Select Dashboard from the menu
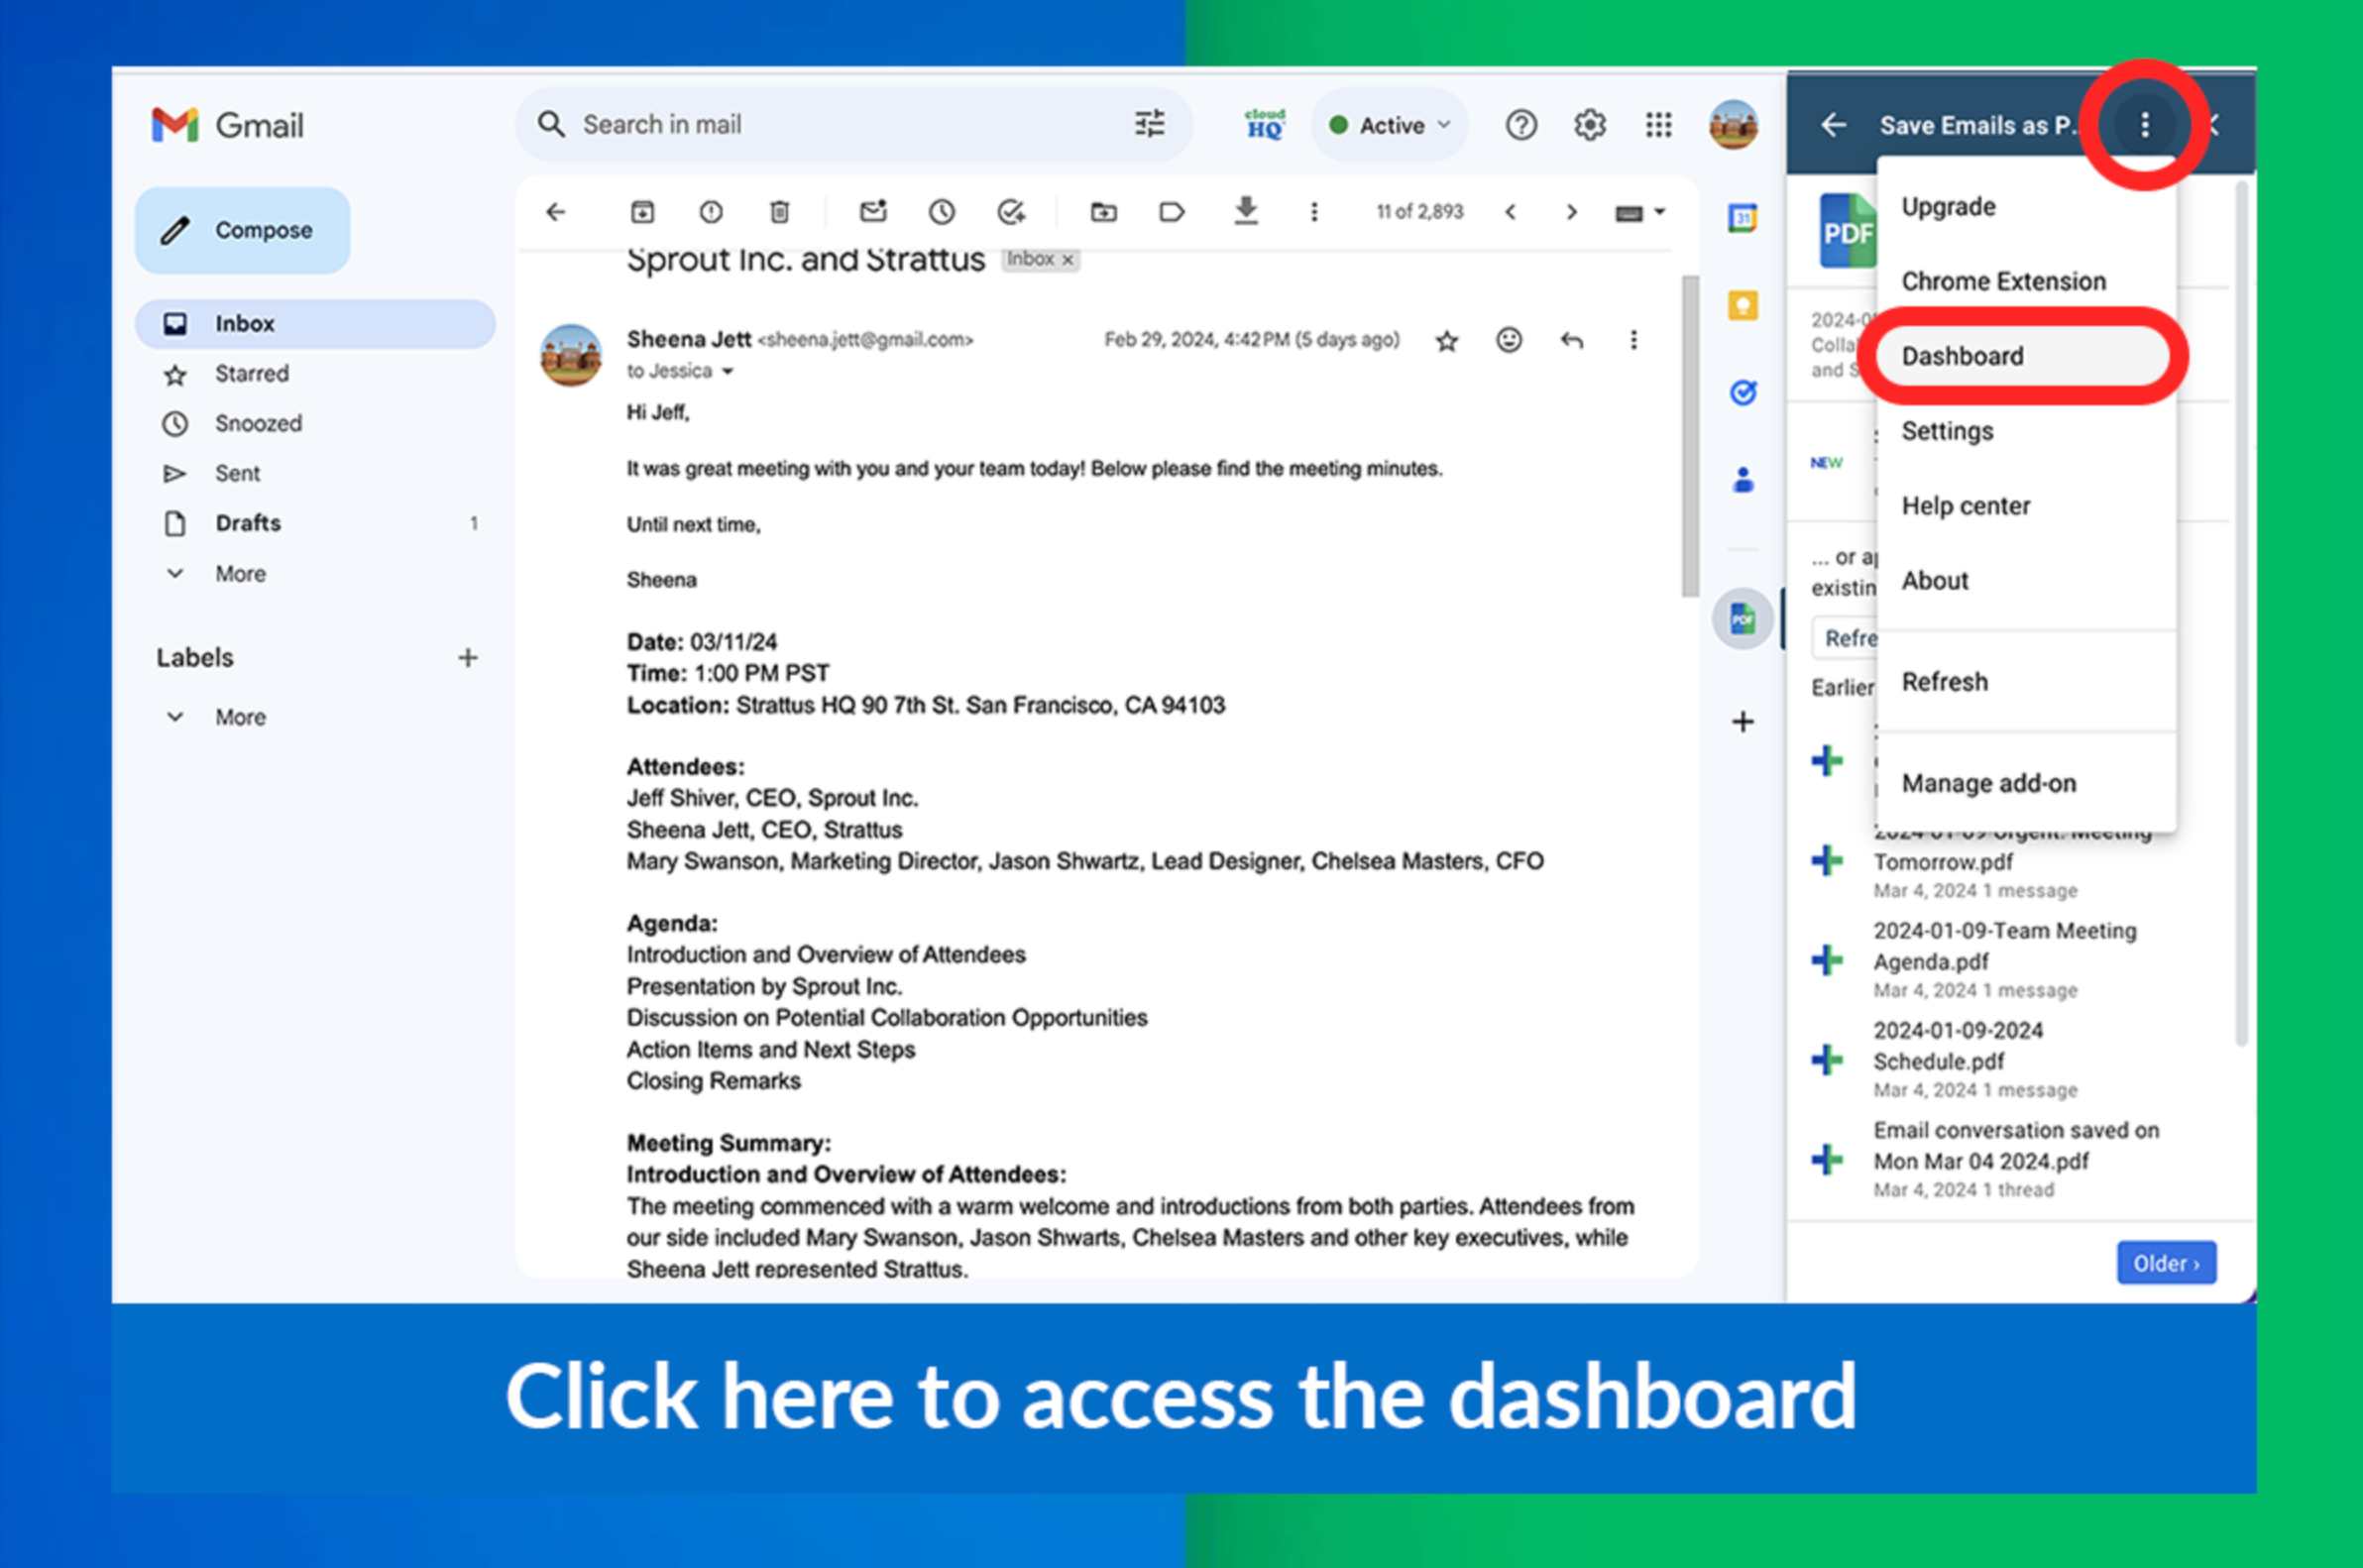Image resolution: width=2363 pixels, height=1568 pixels. tap(2024, 356)
